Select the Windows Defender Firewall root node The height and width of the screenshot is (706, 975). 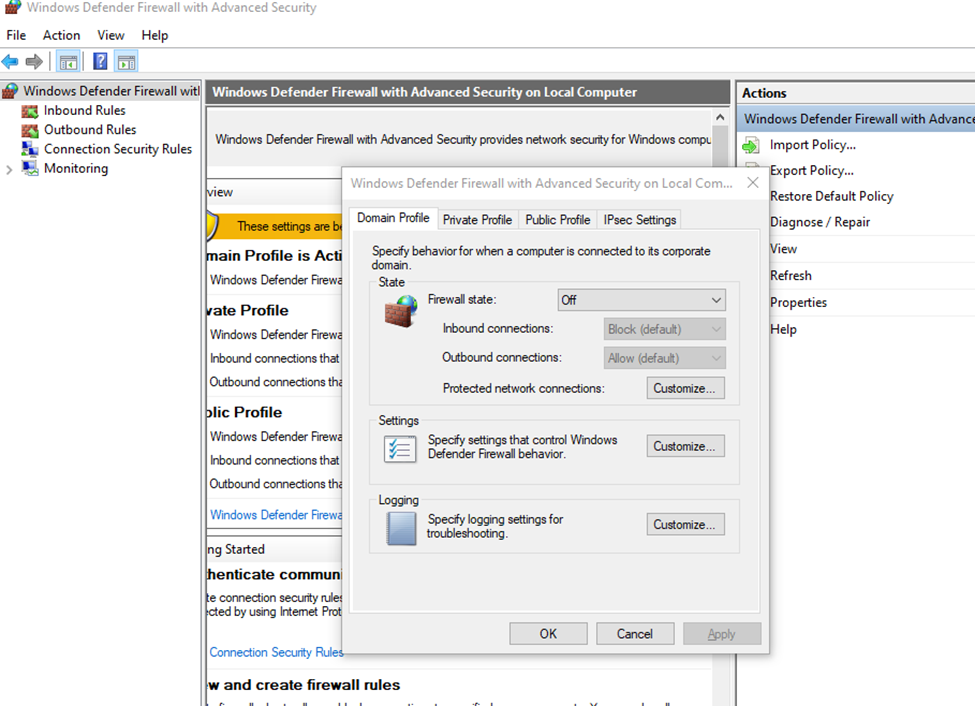(x=100, y=91)
